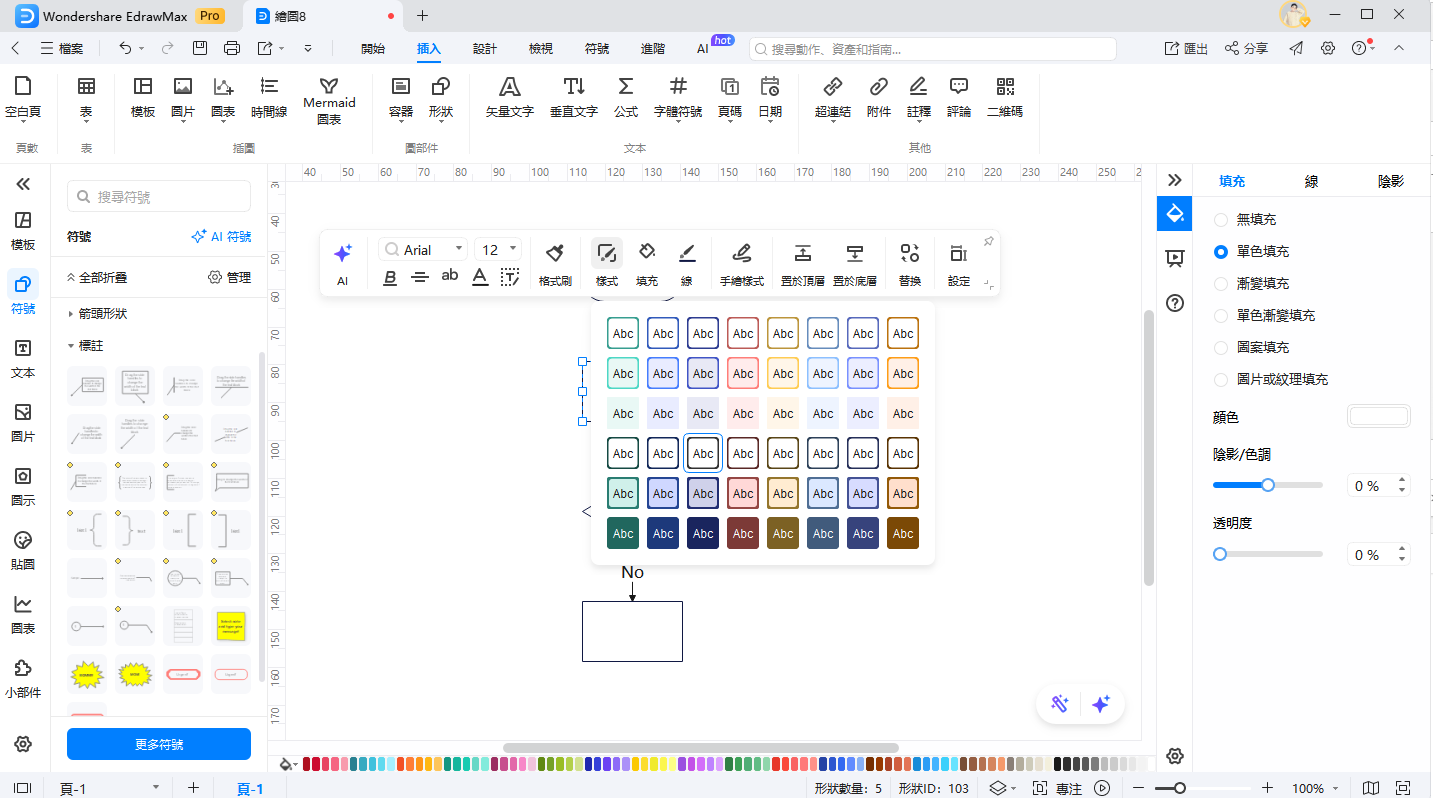Expand the font size 12 dropdown
The image size is (1433, 798).
[x=498, y=249]
